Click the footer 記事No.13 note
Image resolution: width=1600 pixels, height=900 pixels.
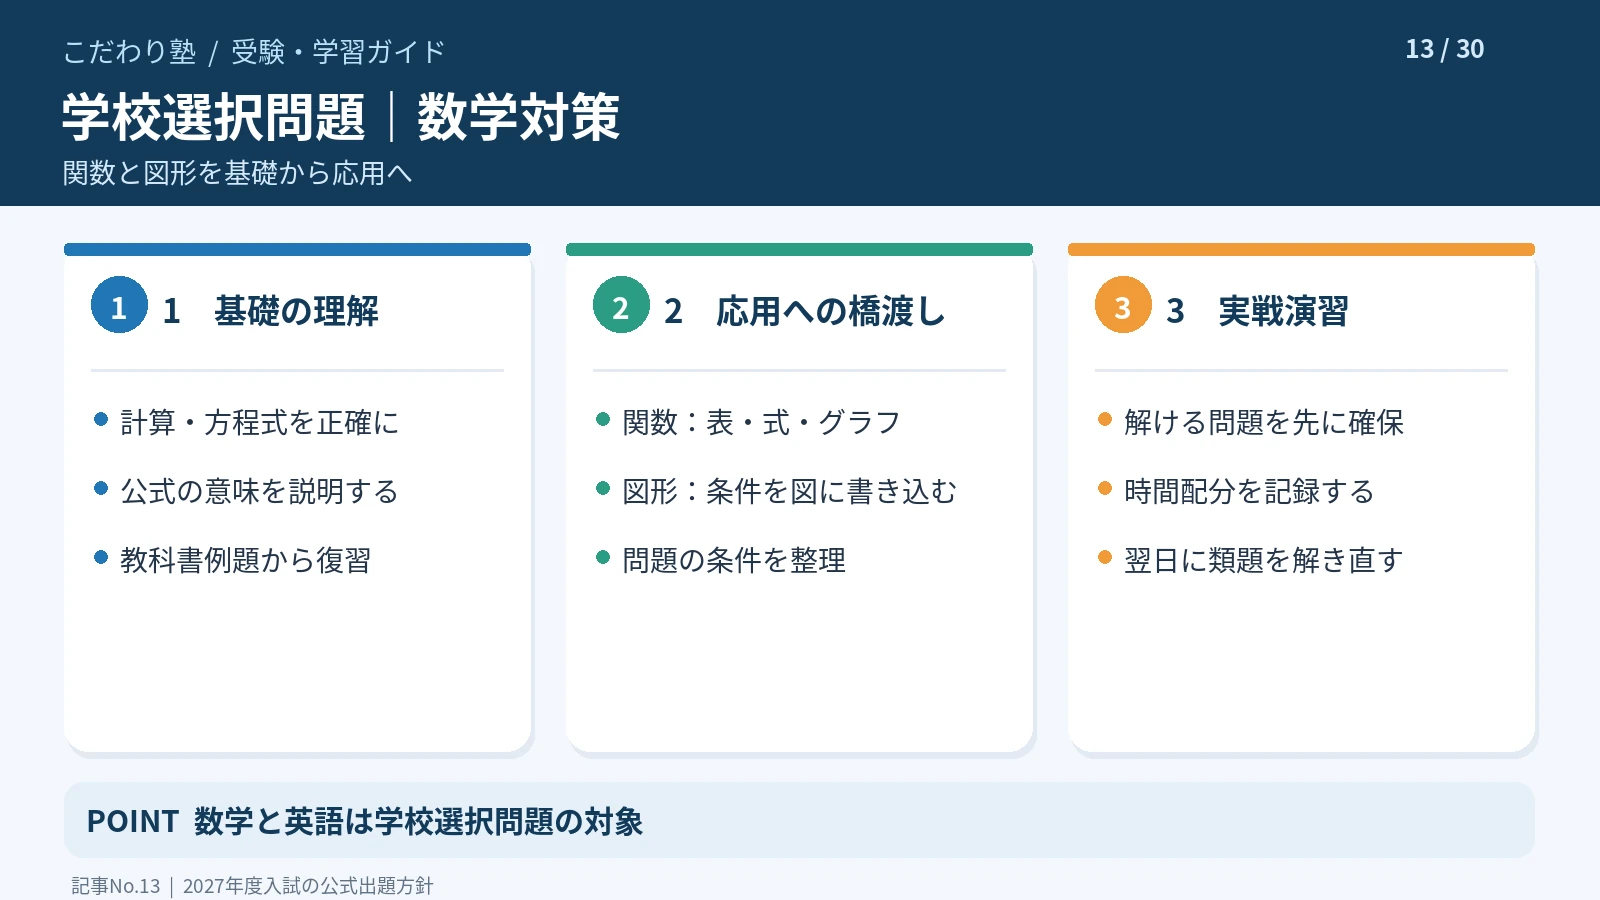pos(252,886)
